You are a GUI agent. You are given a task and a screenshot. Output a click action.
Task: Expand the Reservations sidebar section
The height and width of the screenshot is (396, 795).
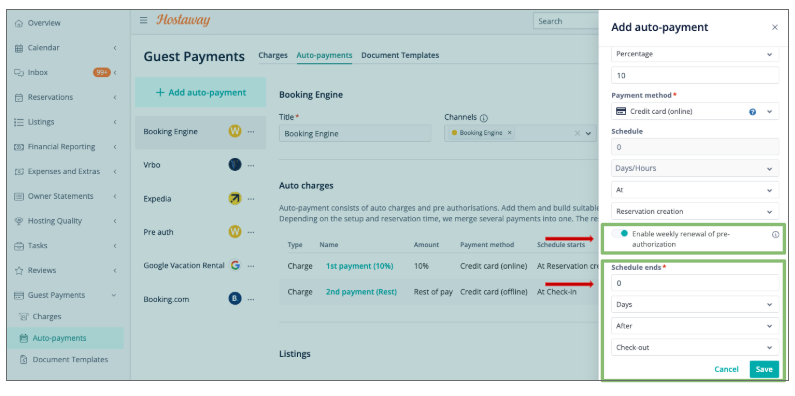tap(115, 97)
